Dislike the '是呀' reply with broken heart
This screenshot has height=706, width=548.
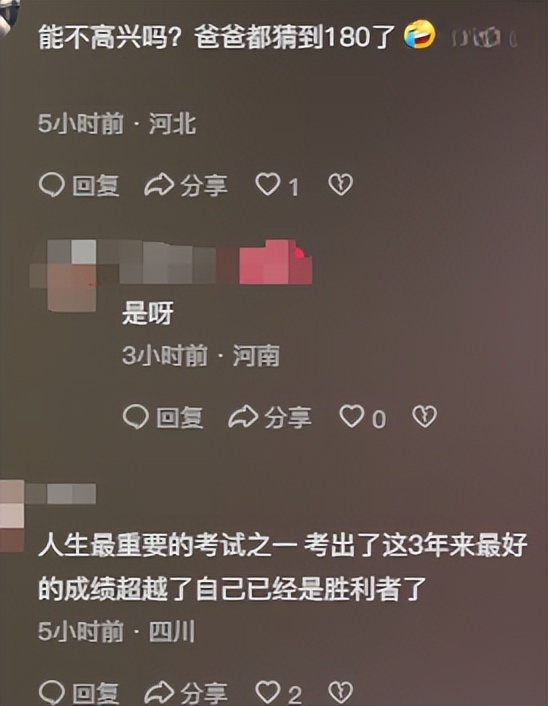coord(425,416)
